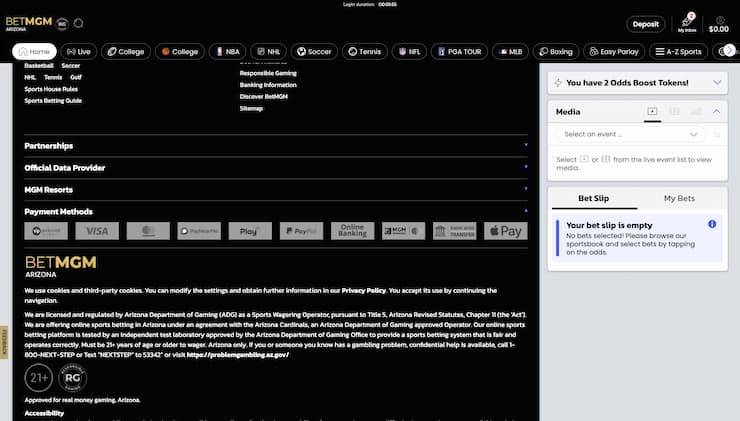
Task: Click the MGM card payment logo
Action: [x=404, y=231]
